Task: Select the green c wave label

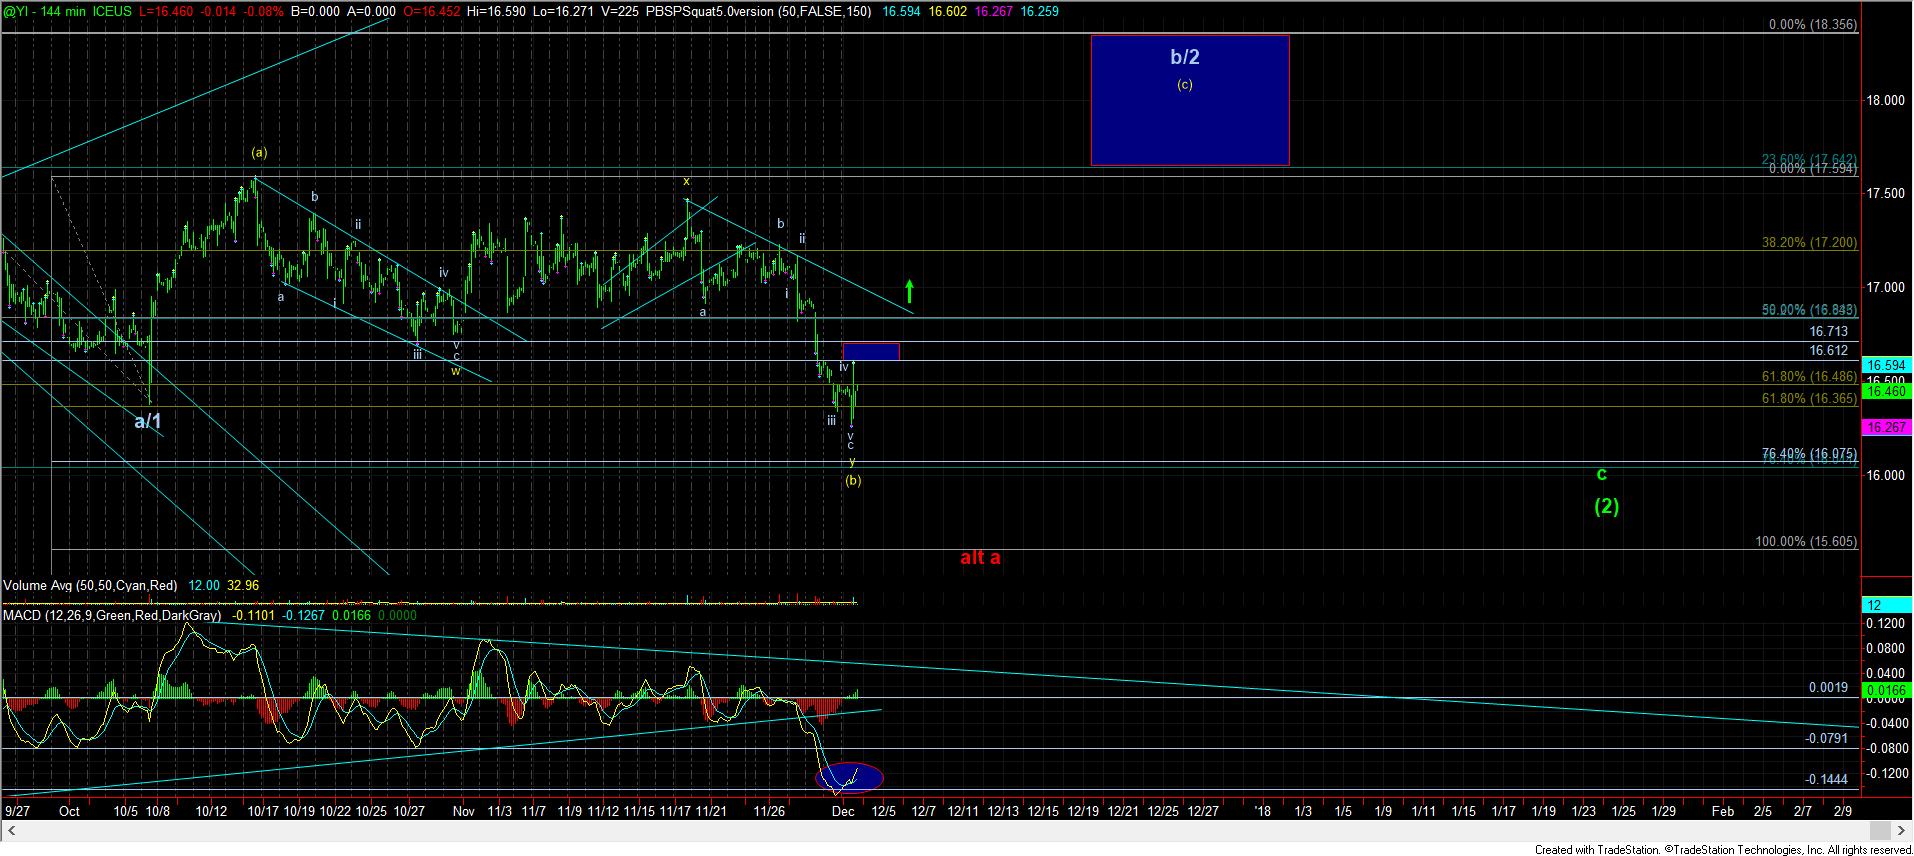Action: pos(1601,473)
